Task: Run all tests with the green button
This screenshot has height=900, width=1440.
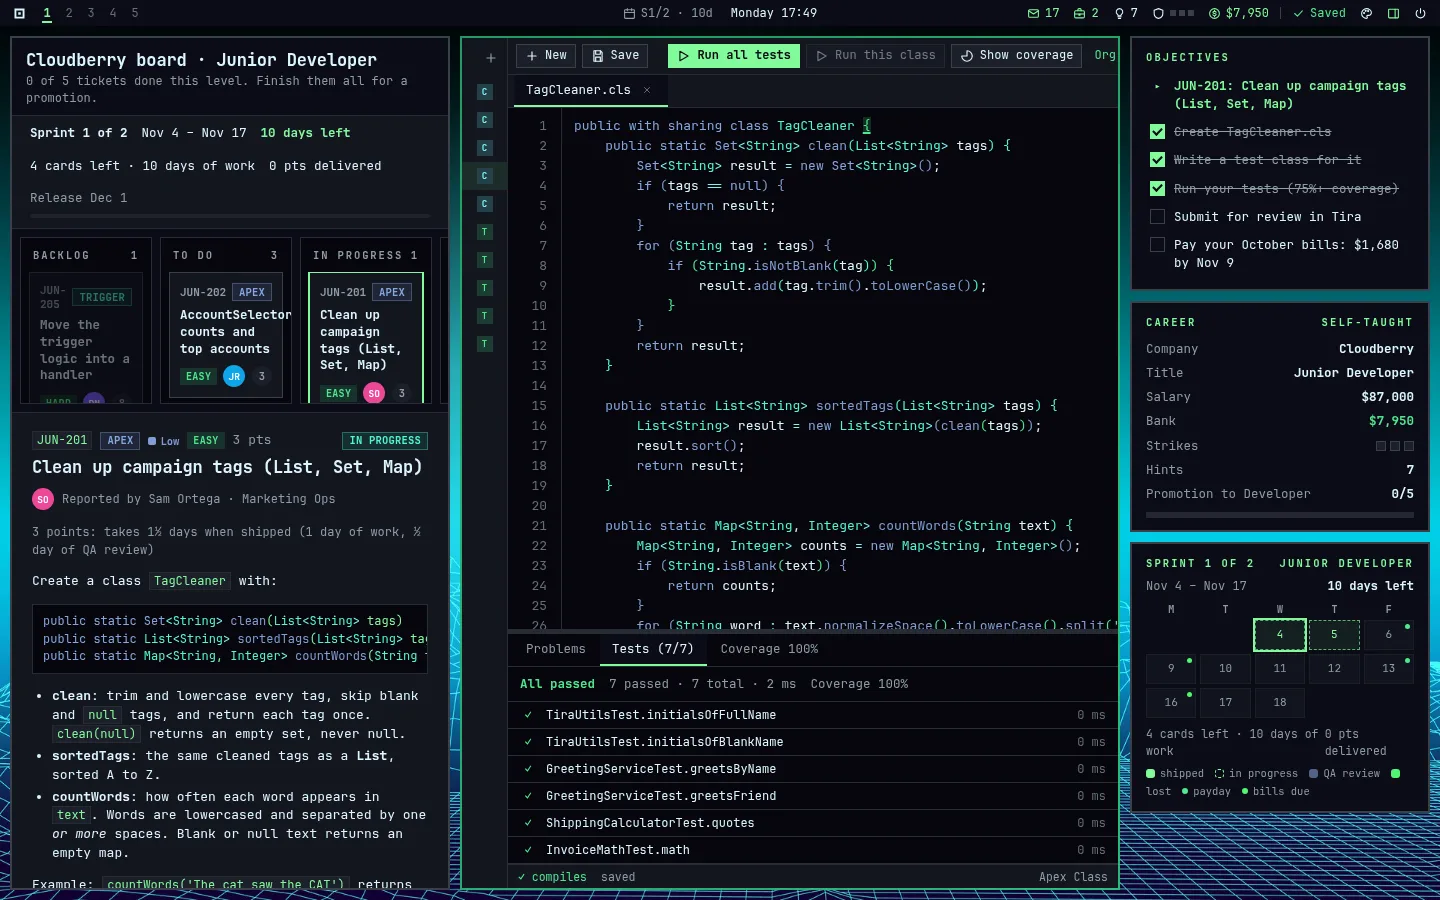Action: 733,56
